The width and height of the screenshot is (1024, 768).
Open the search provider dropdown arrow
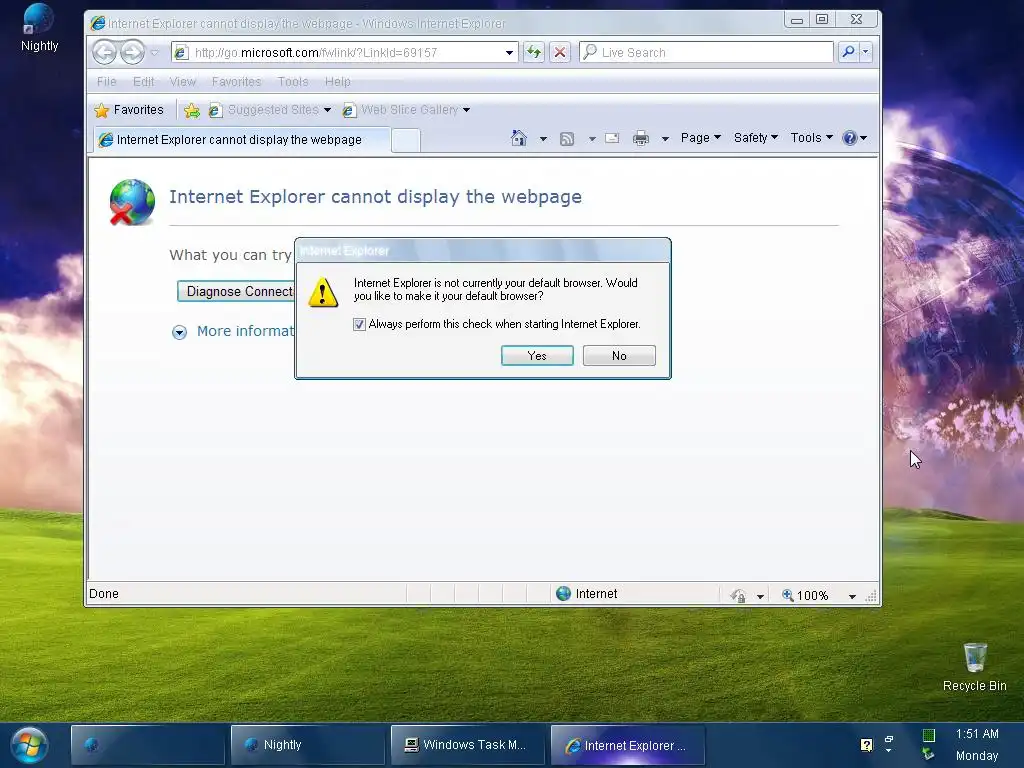(x=866, y=52)
